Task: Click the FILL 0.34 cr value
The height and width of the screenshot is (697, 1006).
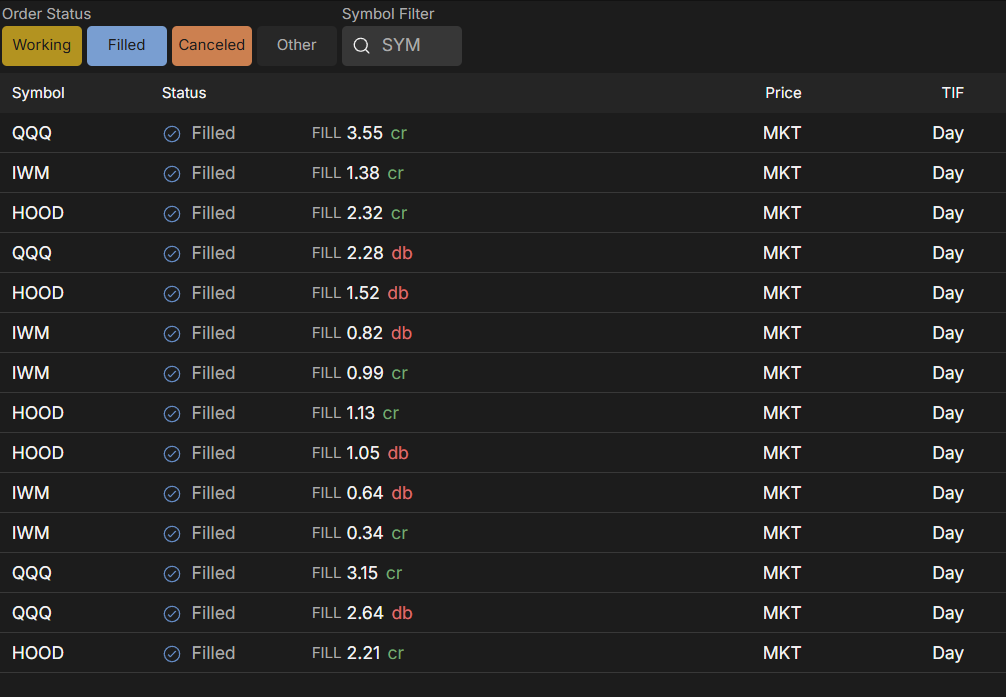Action: coord(360,533)
